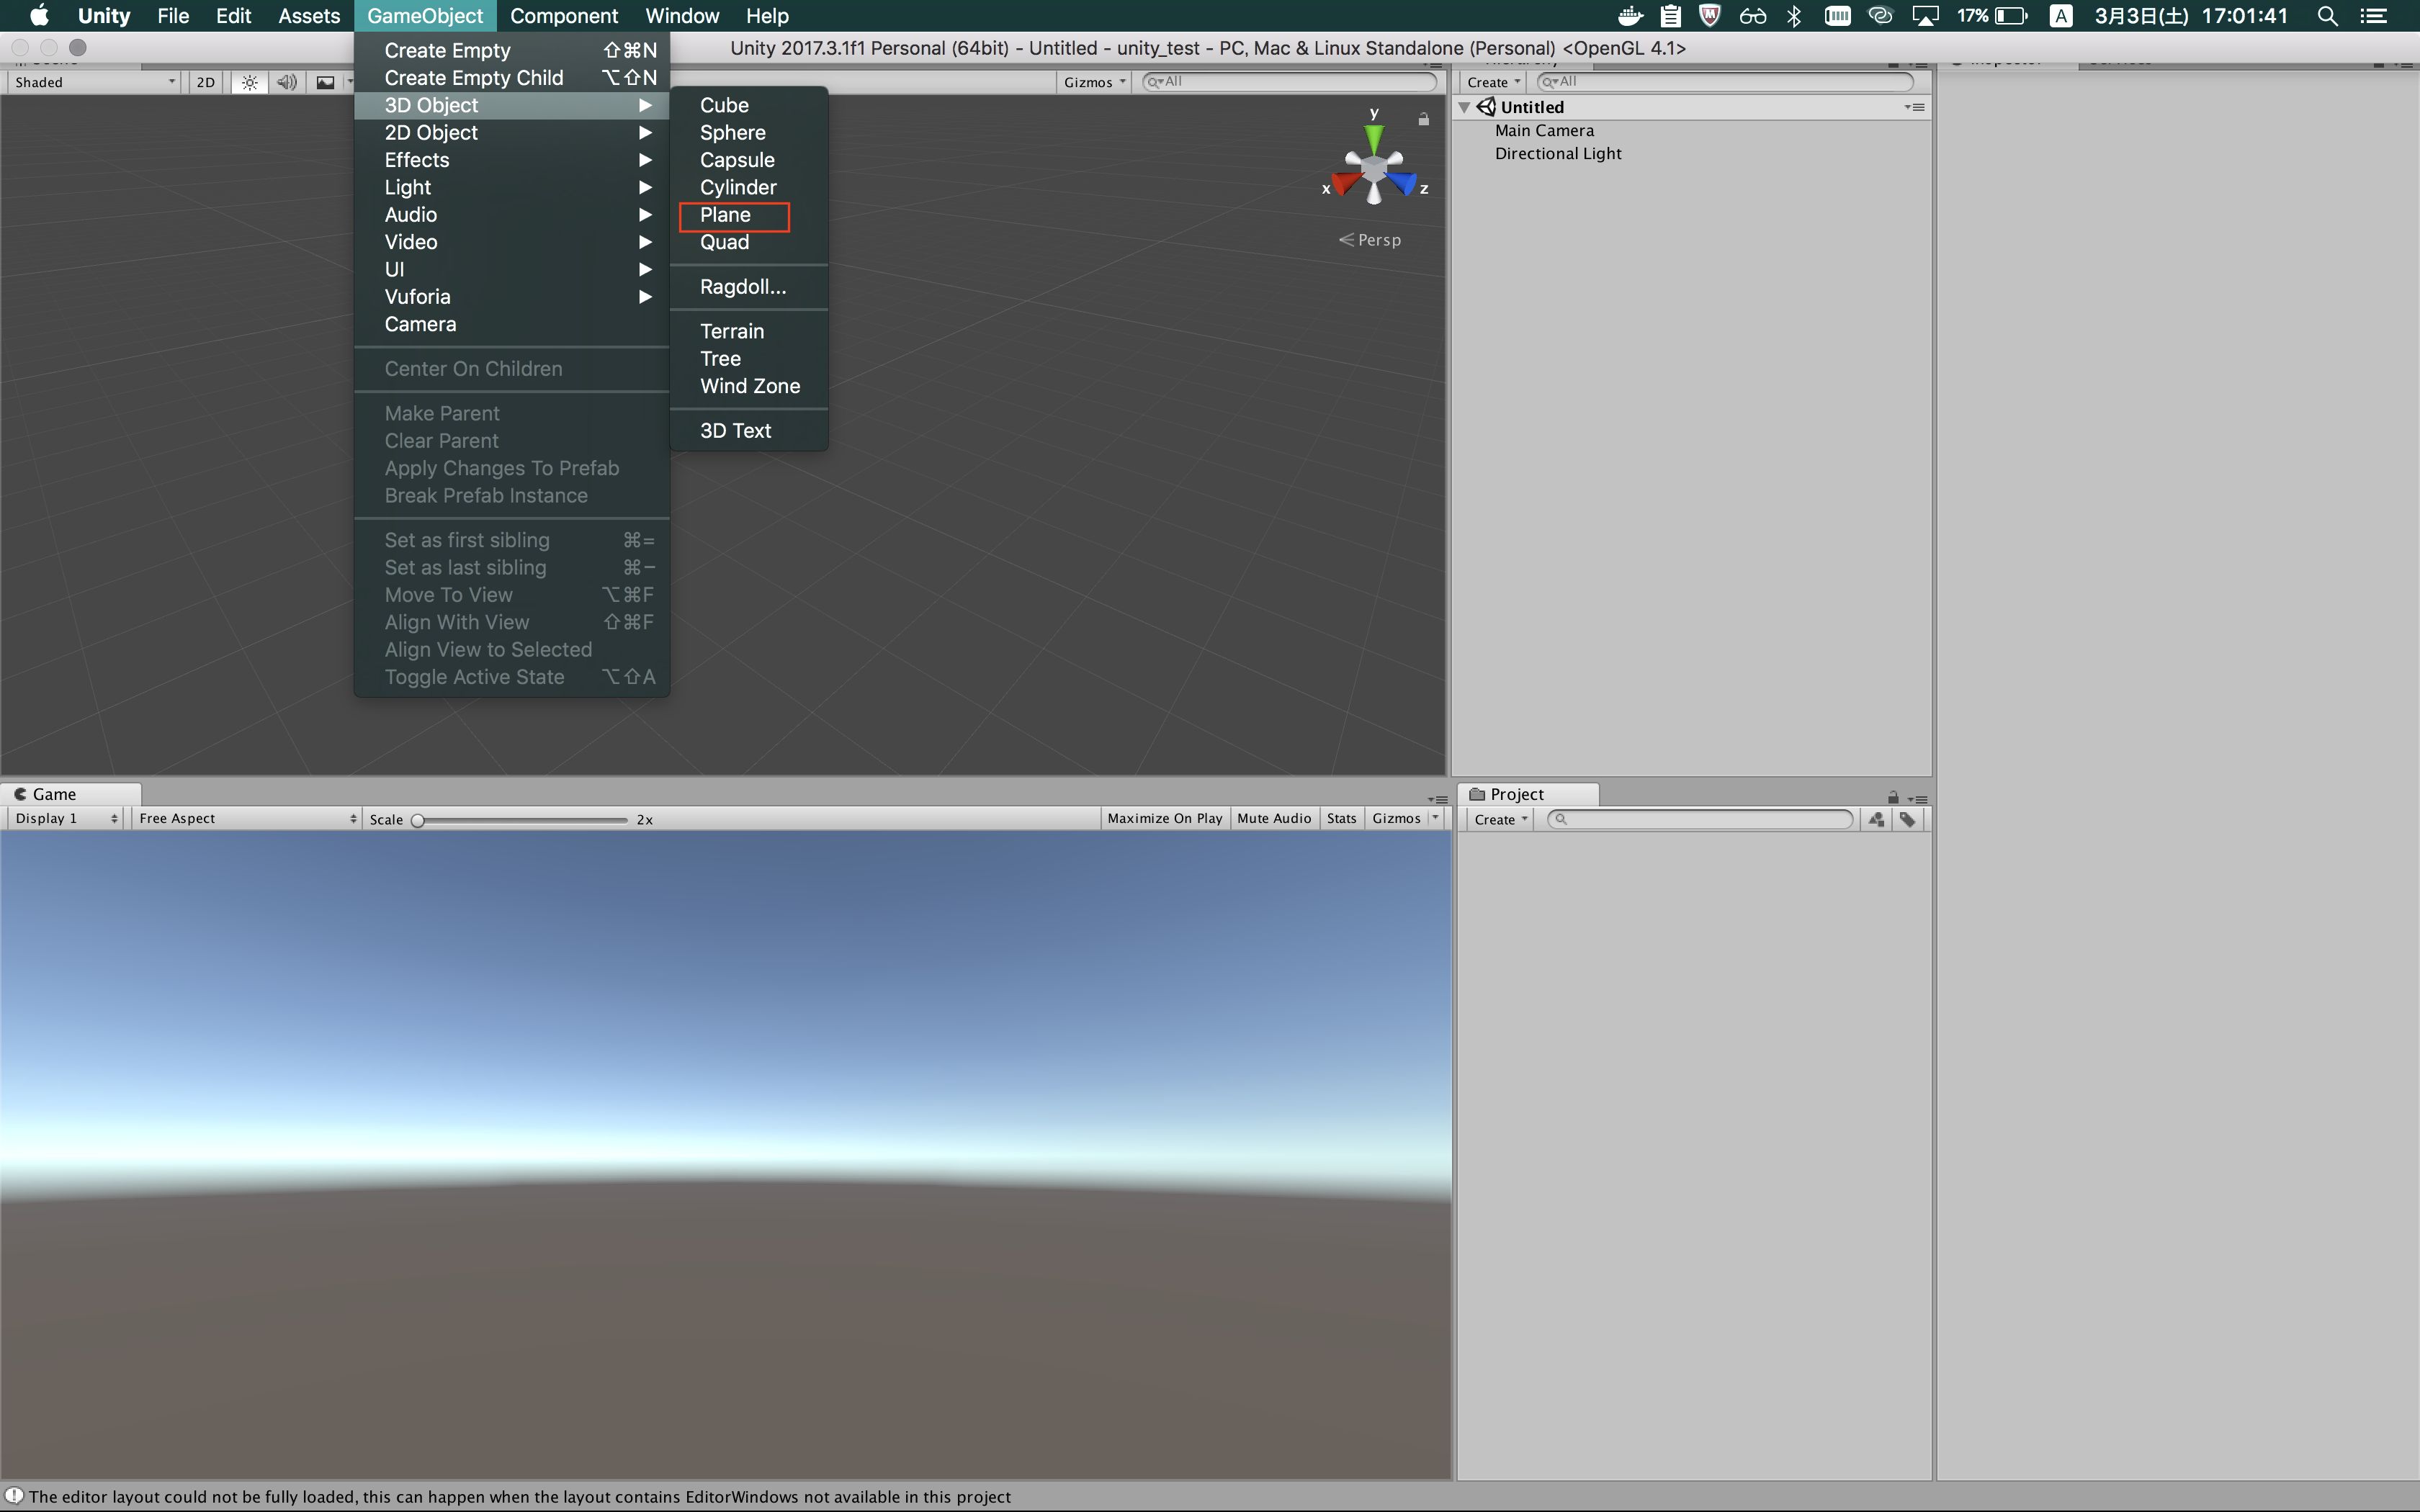The image size is (2420, 1512).
Task: Open Display 1 dropdown in Game view
Action: click(66, 818)
